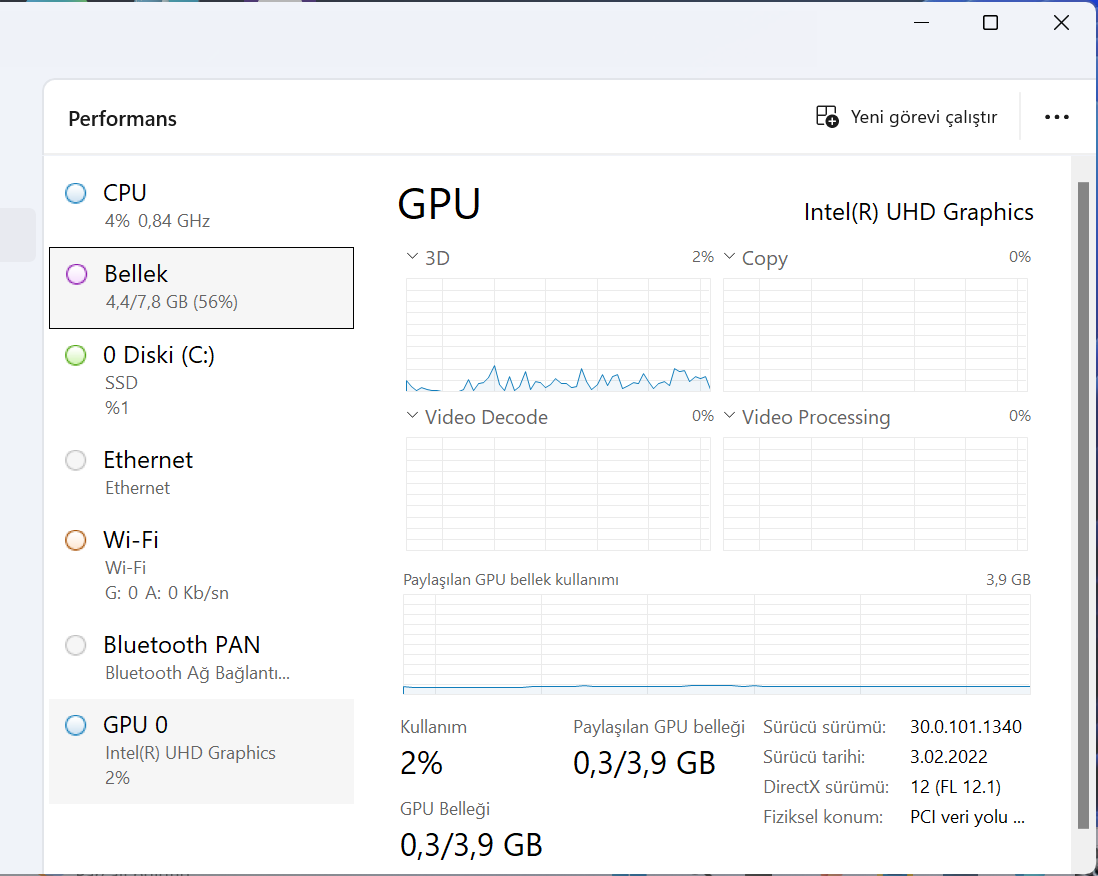Image resolution: width=1098 pixels, height=876 pixels.
Task: Expand the Video Decode graph selector
Action: point(412,416)
